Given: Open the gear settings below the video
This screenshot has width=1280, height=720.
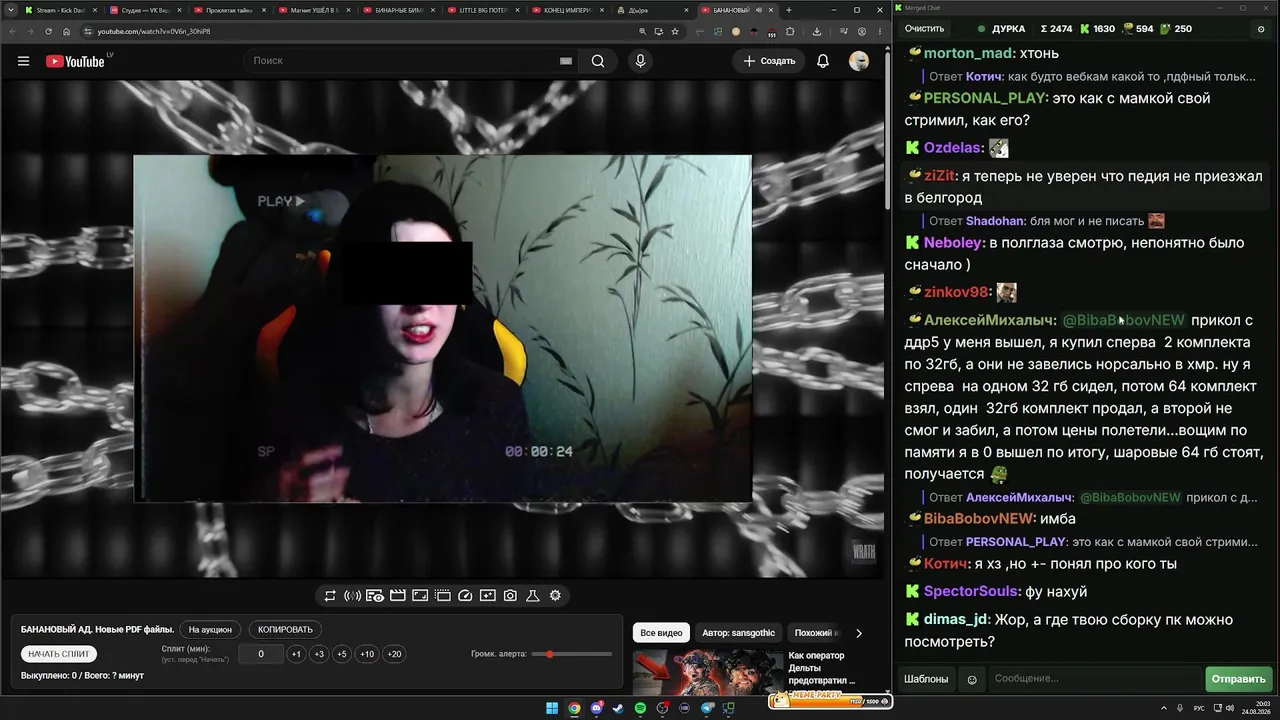Looking at the screenshot, I should [555, 596].
